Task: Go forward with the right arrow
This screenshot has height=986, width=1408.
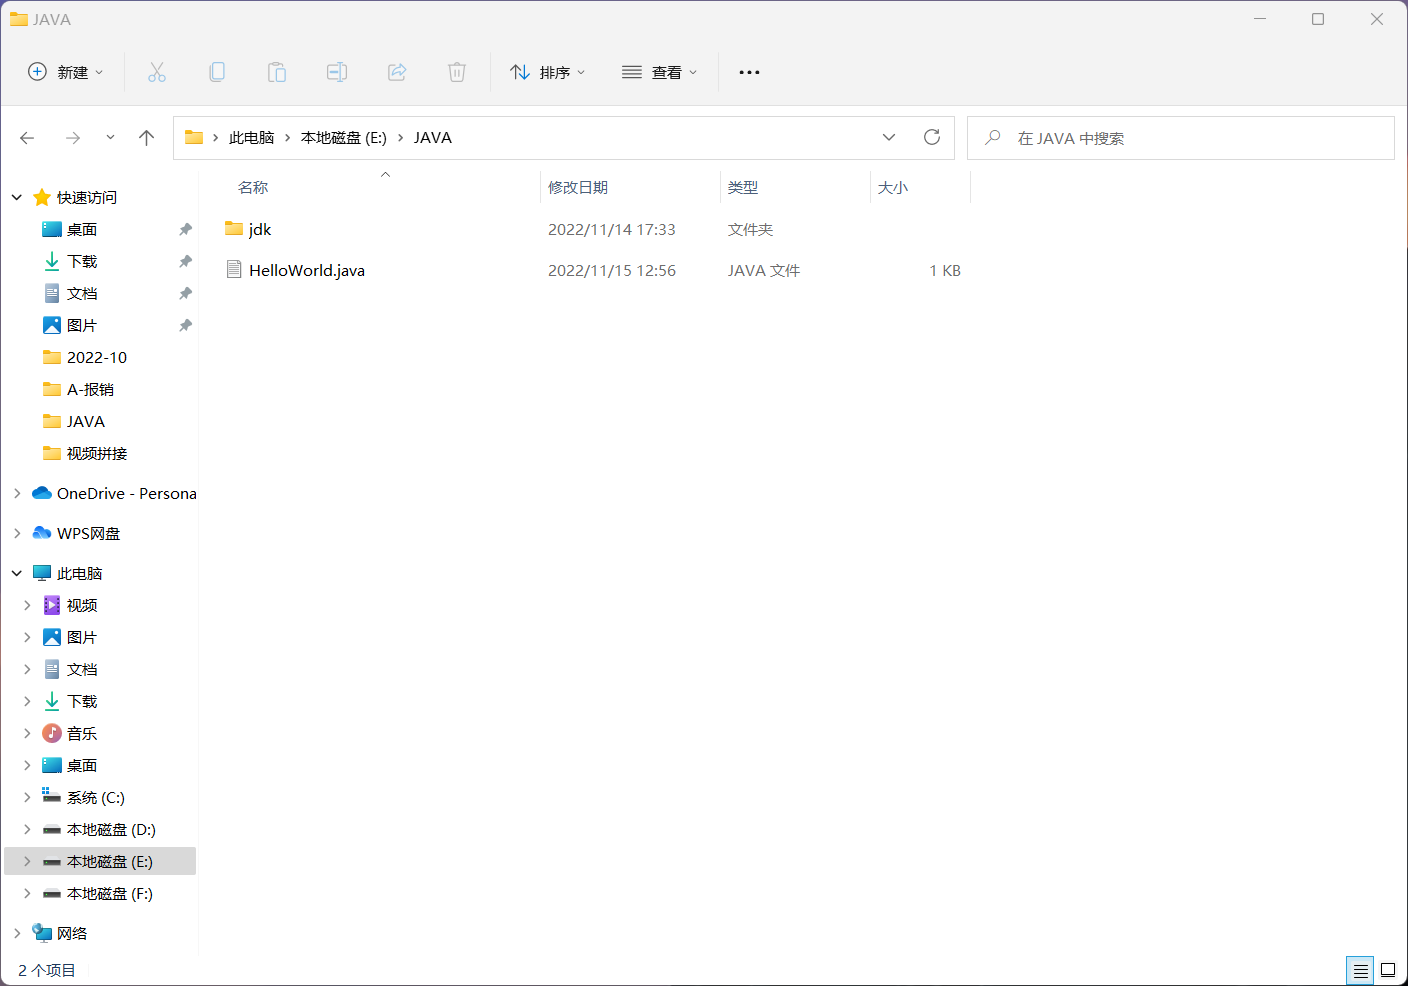Action: pyautogui.click(x=73, y=138)
